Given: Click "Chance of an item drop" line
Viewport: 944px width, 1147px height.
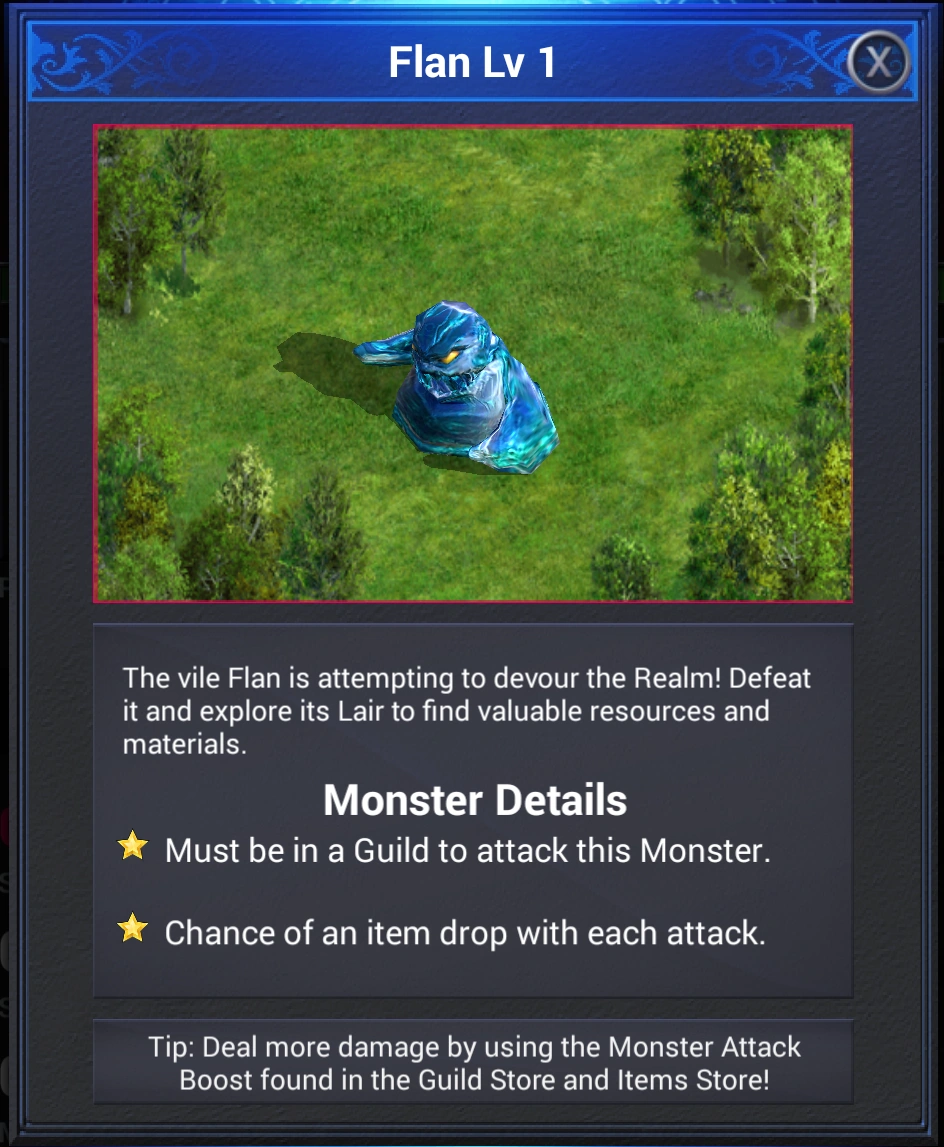Looking at the screenshot, I should [465, 933].
